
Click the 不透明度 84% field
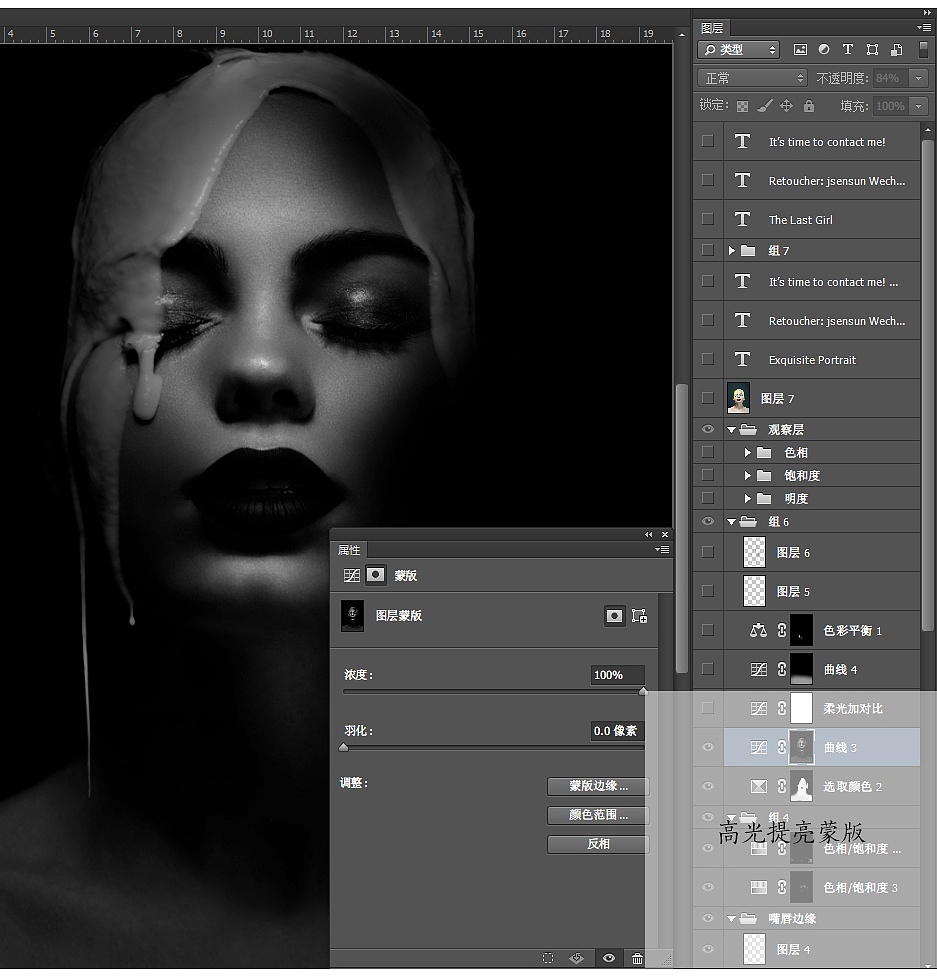pos(890,78)
